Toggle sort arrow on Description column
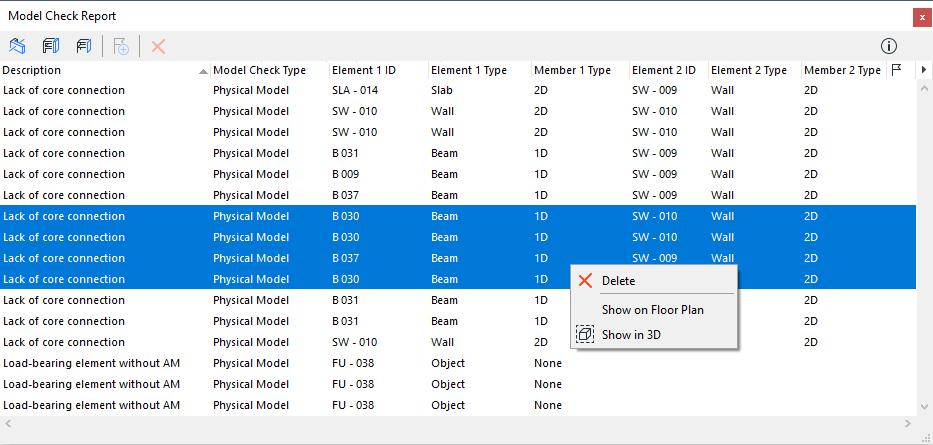Screen dimensions: 933x445 click(203, 71)
